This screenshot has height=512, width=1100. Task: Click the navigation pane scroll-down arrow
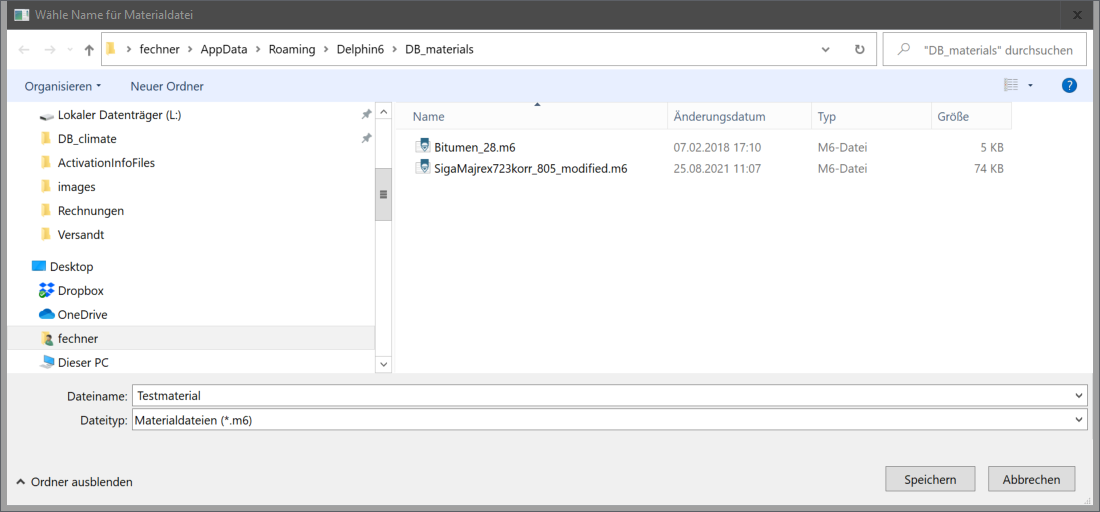tap(383, 364)
